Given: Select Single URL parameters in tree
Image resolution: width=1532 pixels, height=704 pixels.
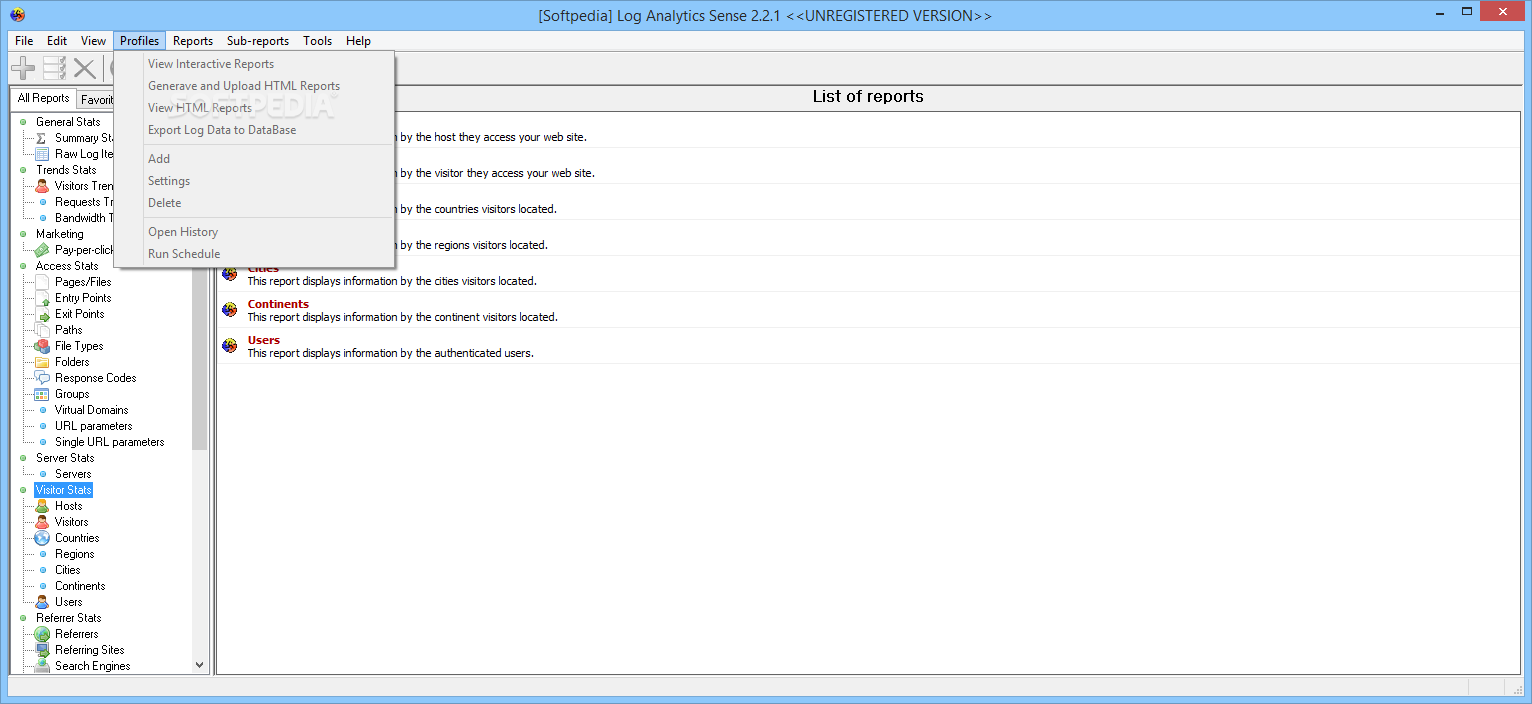Looking at the screenshot, I should point(110,442).
